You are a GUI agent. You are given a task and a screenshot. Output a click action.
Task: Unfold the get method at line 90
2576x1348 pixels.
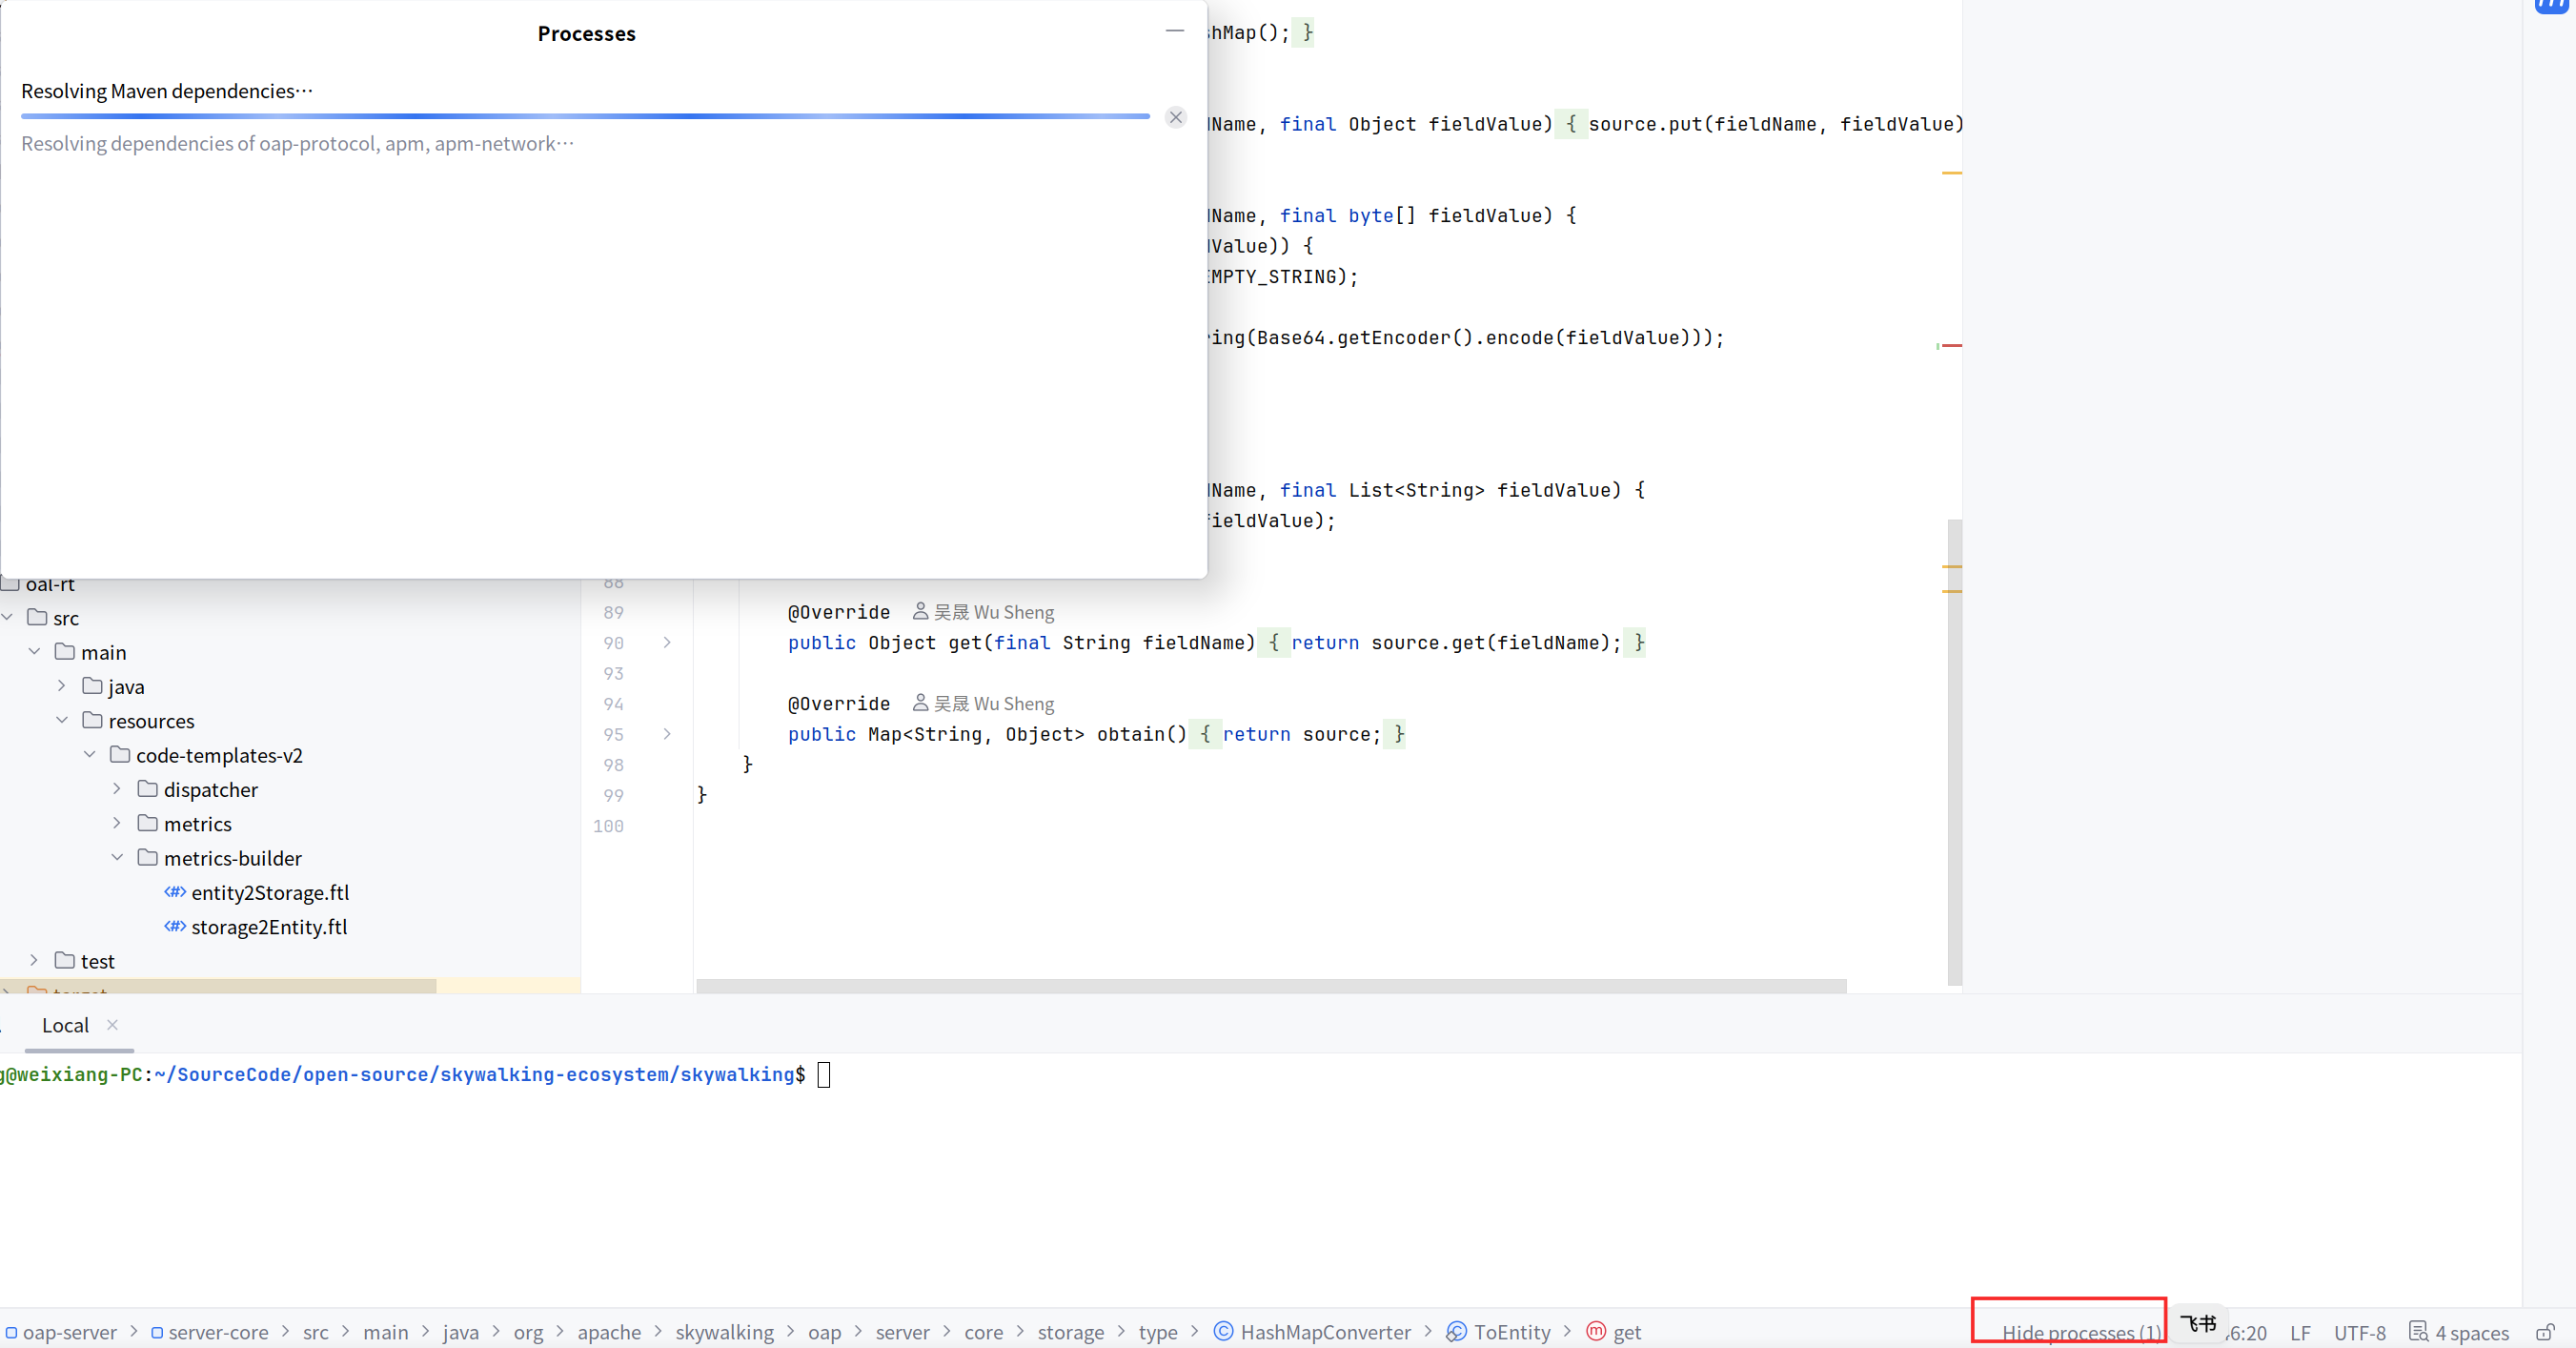(x=667, y=642)
